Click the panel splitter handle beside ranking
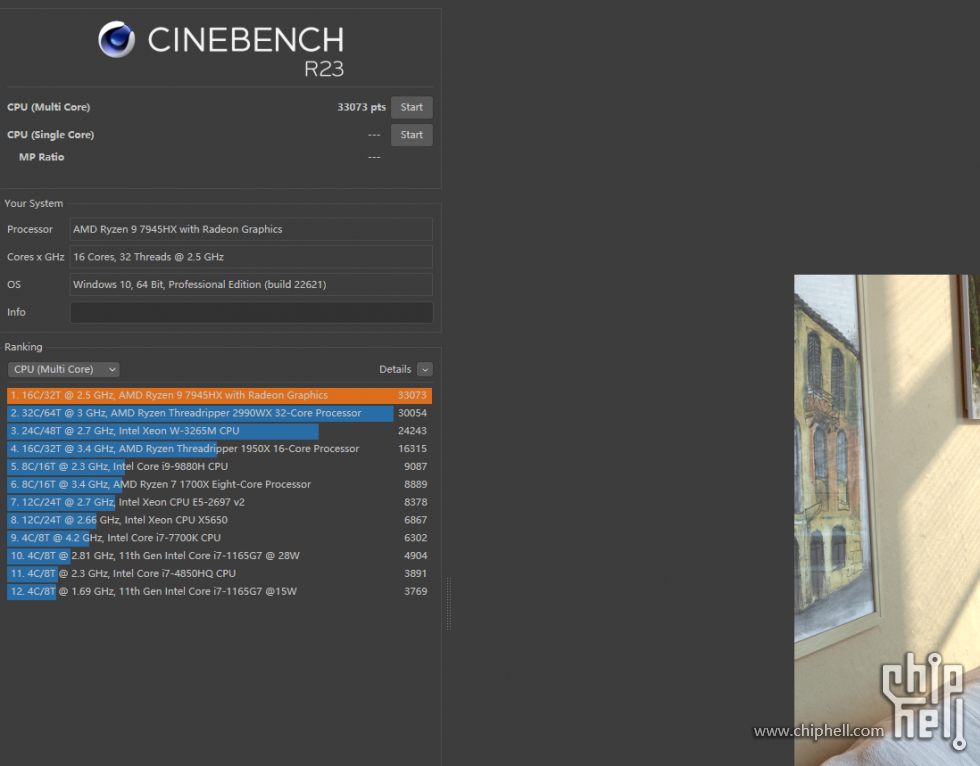The height and width of the screenshot is (766, 980). 449,604
